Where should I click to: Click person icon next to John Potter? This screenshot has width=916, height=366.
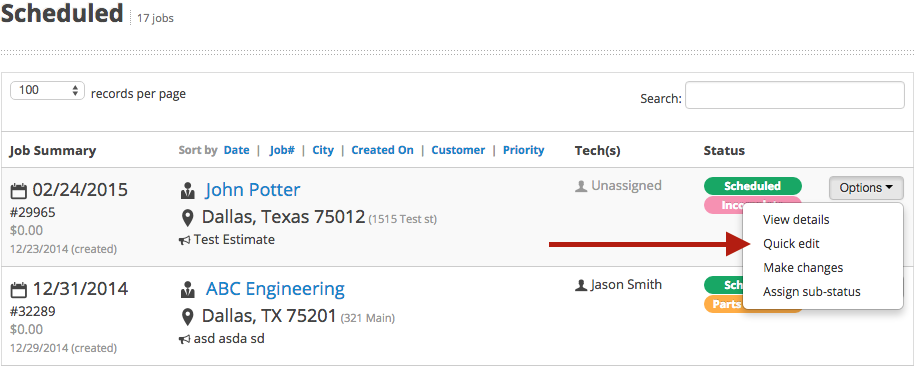pos(188,190)
